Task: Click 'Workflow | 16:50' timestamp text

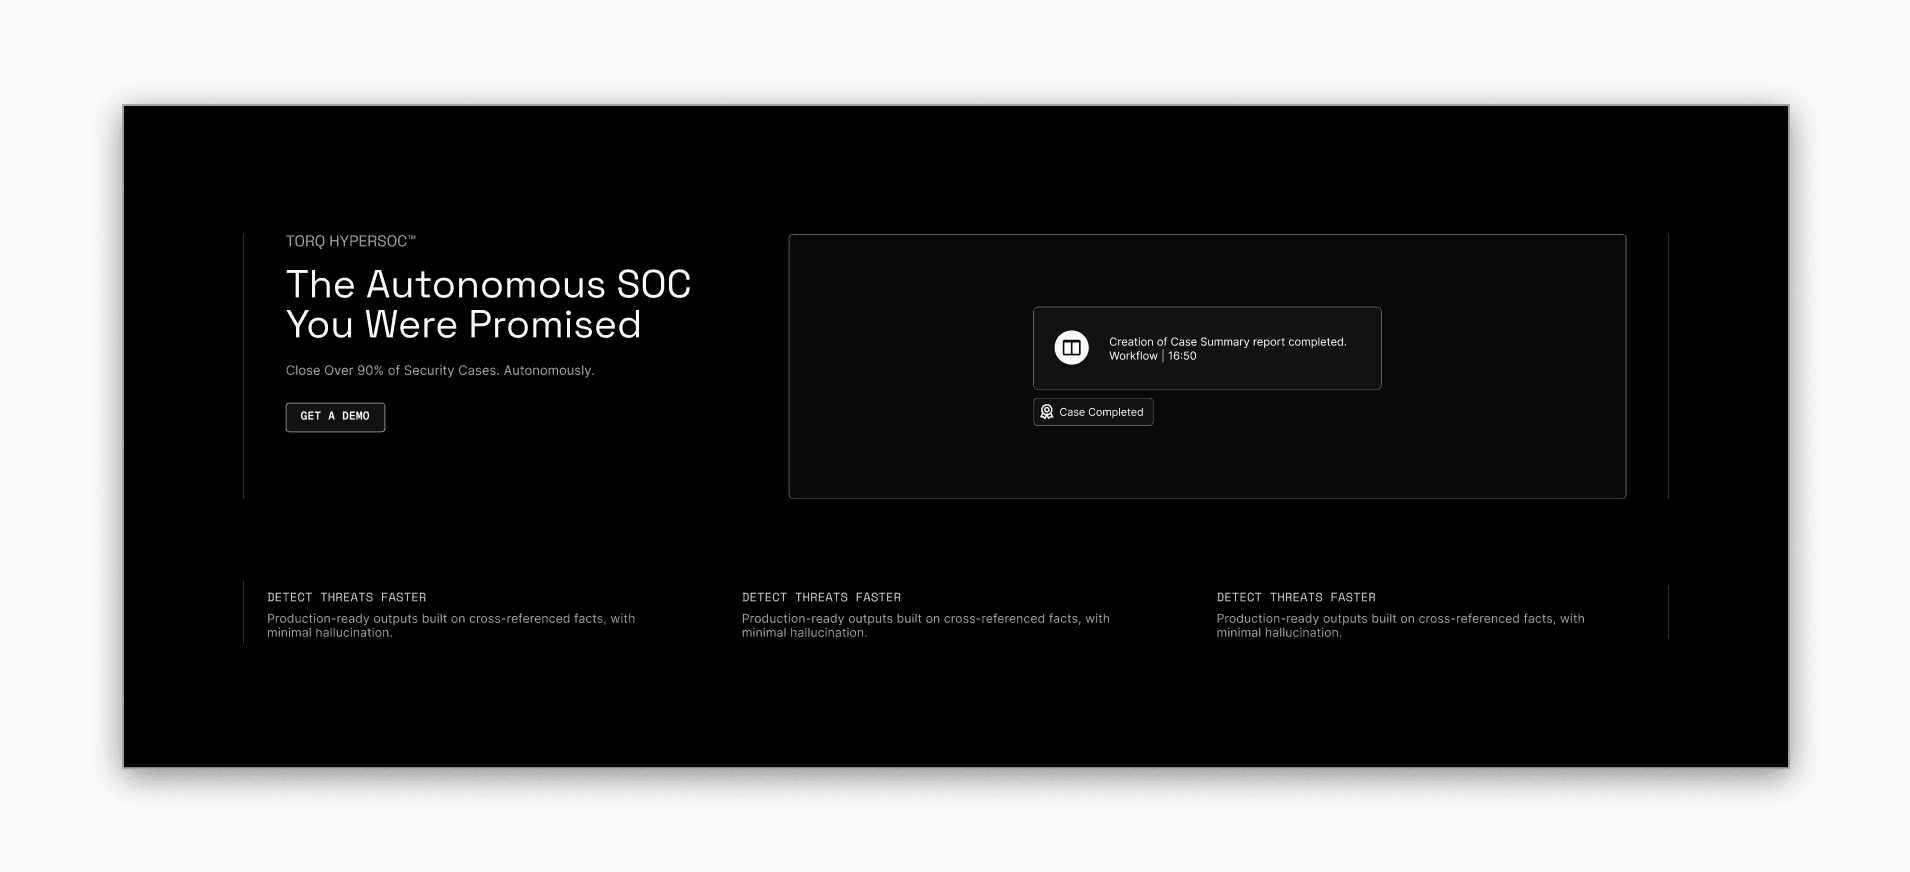Action: click(x=1152, y=356)
